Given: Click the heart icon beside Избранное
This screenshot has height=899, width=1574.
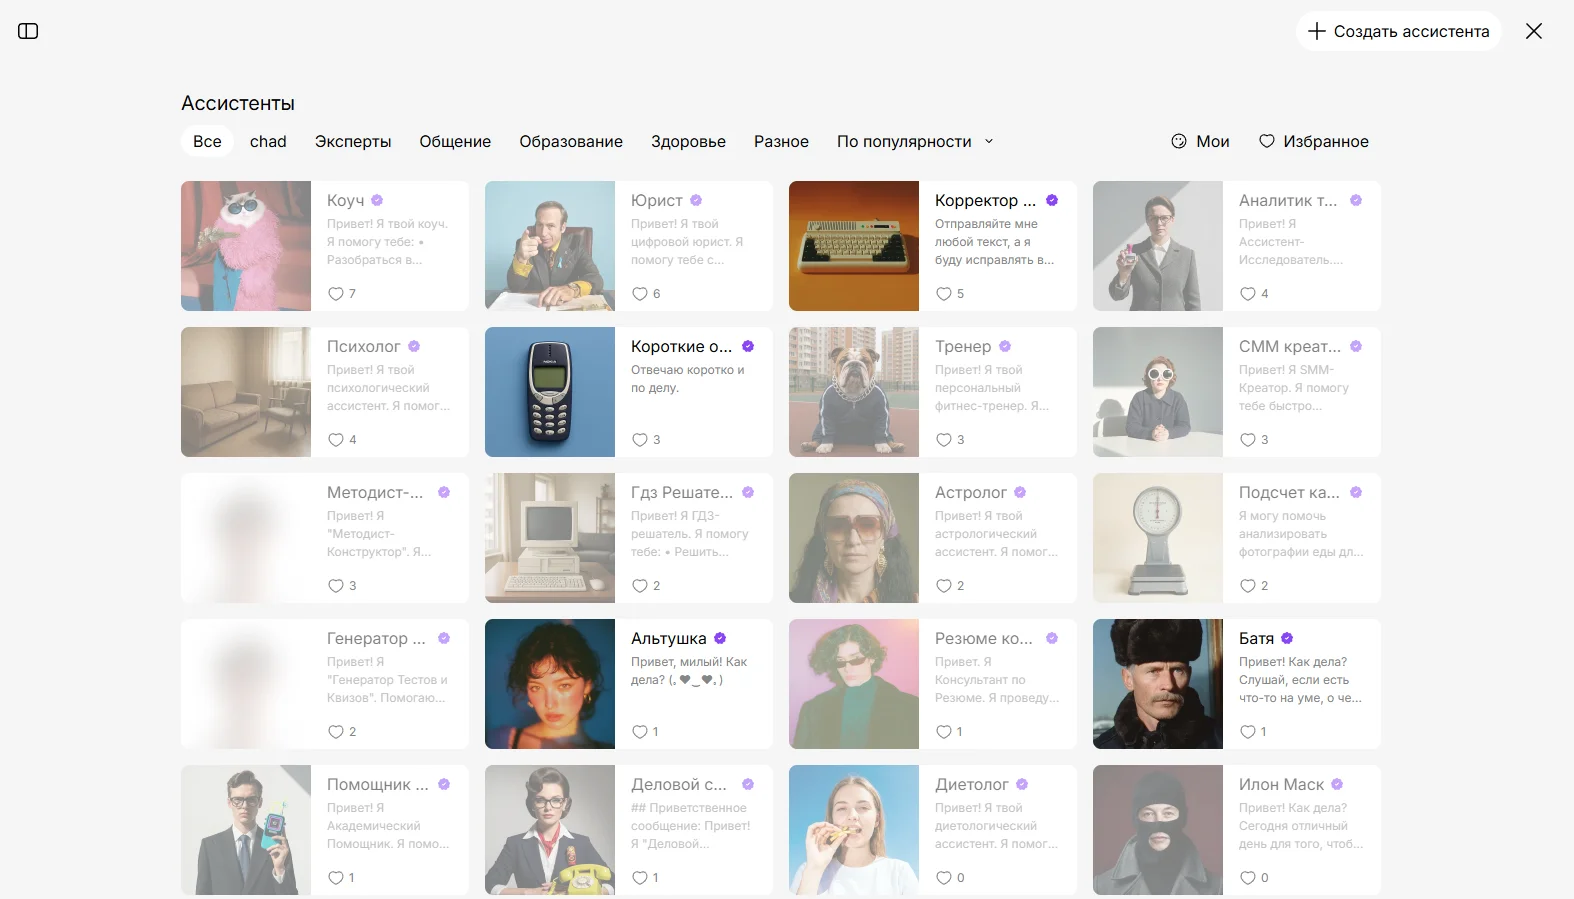Looking at the screenshot, I should coord(1267,141).
